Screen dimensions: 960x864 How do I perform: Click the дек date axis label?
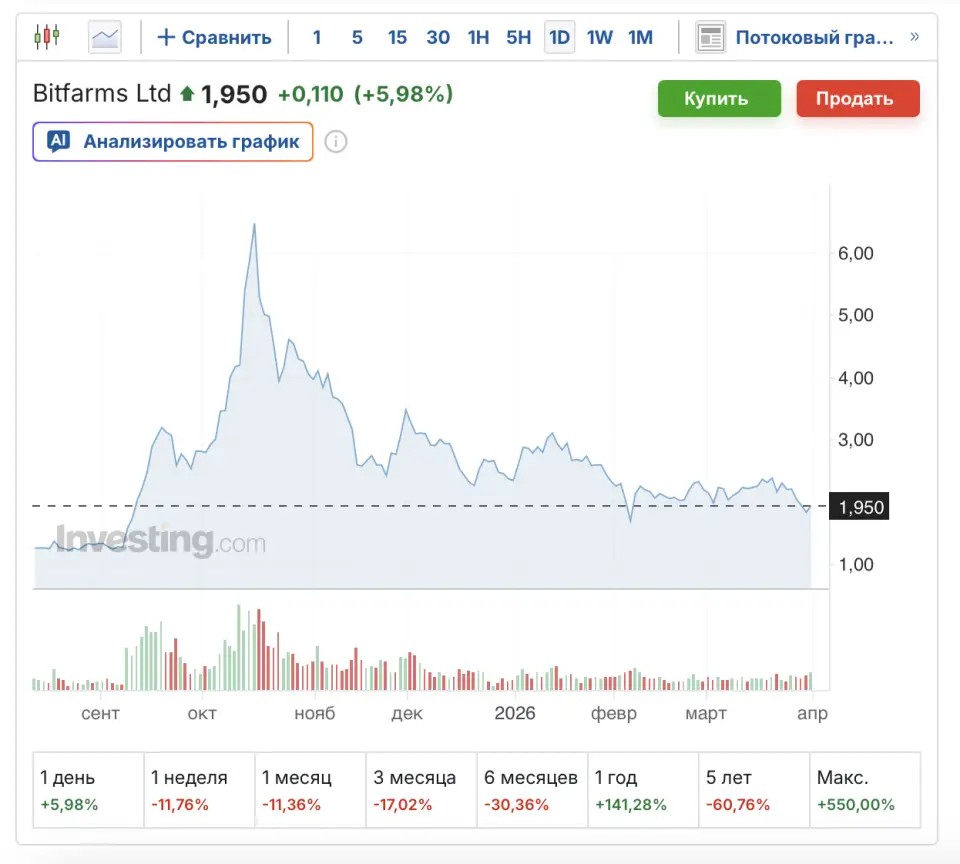407,713
